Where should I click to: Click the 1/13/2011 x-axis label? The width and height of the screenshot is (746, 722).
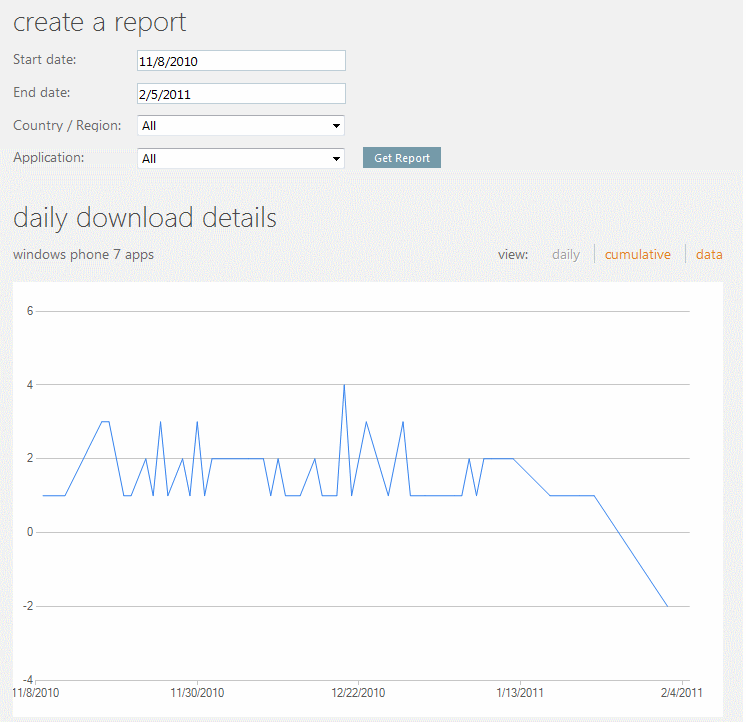pyautogui.click(x=520, y=693)
